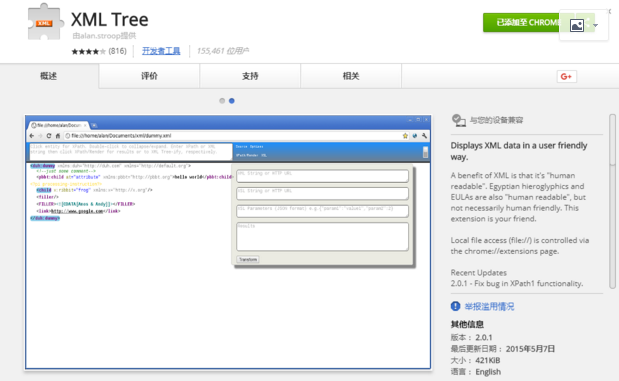Open the 支持 support tab
619x381 pixels.
coord(250,76)
